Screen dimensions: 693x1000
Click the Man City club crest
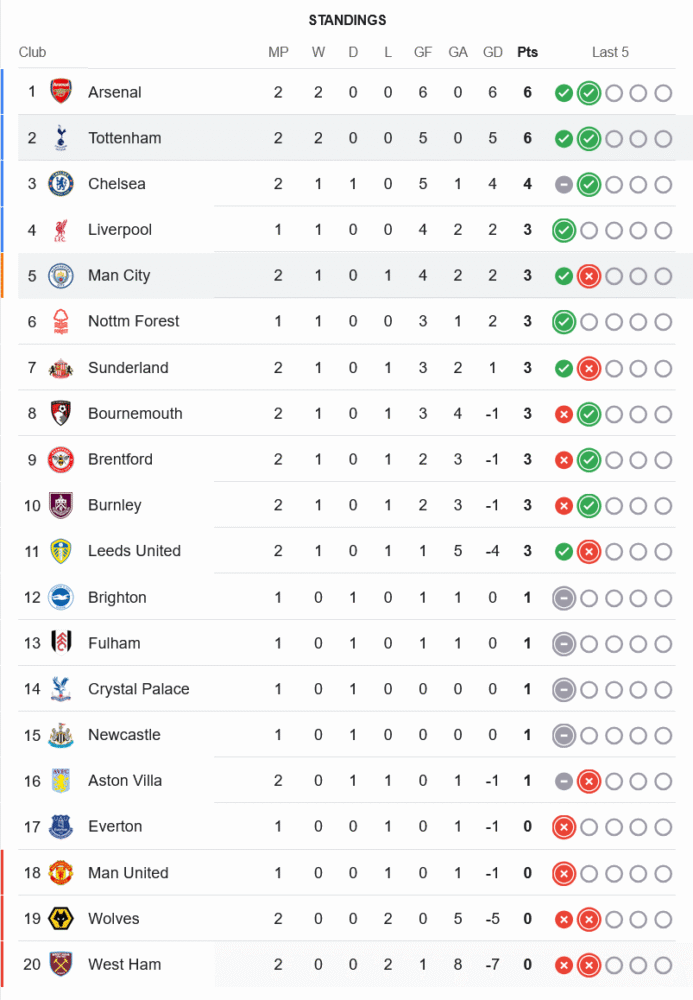(61, 276)
